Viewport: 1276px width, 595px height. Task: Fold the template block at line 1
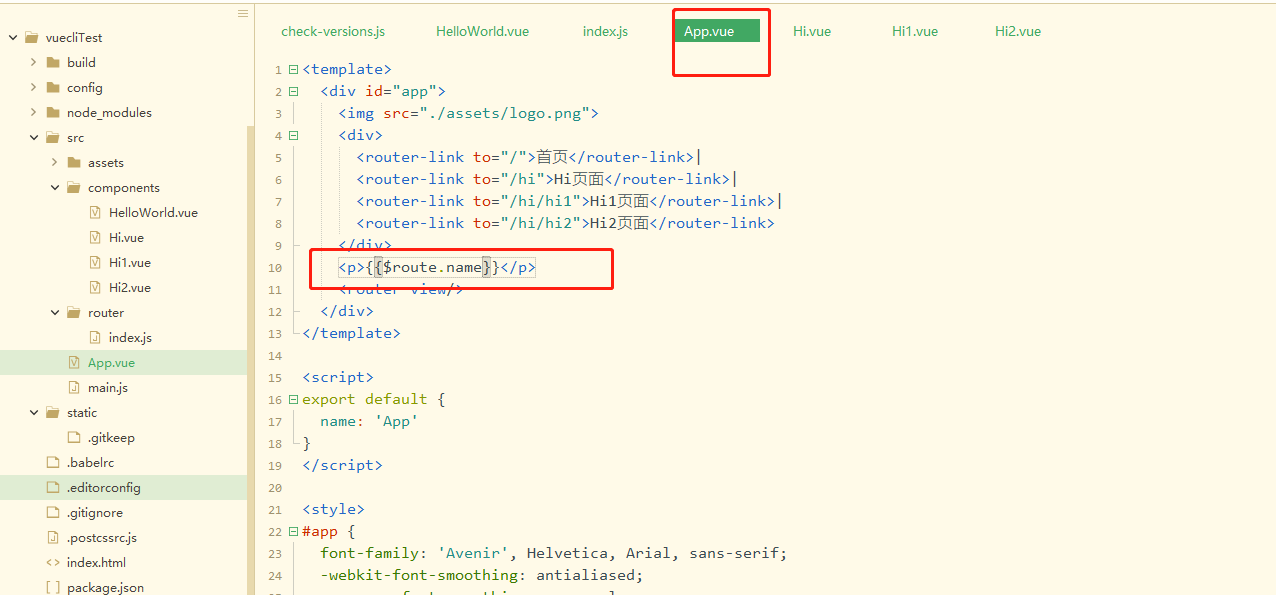click(293, 70)
